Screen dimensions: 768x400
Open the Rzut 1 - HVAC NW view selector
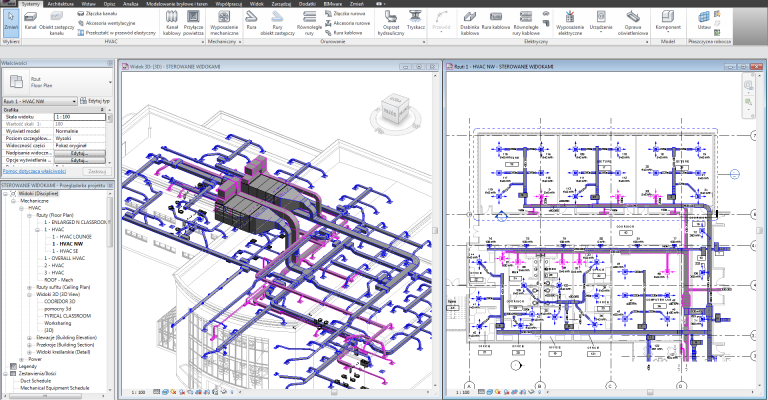point(40,101)
